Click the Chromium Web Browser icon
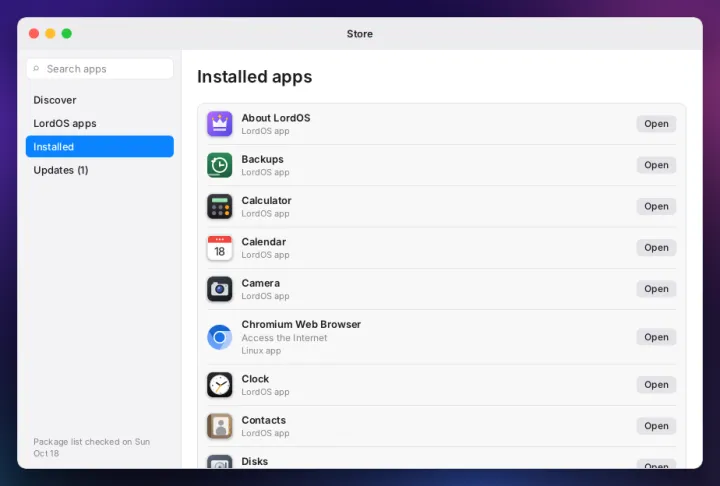 click(219, 337)
